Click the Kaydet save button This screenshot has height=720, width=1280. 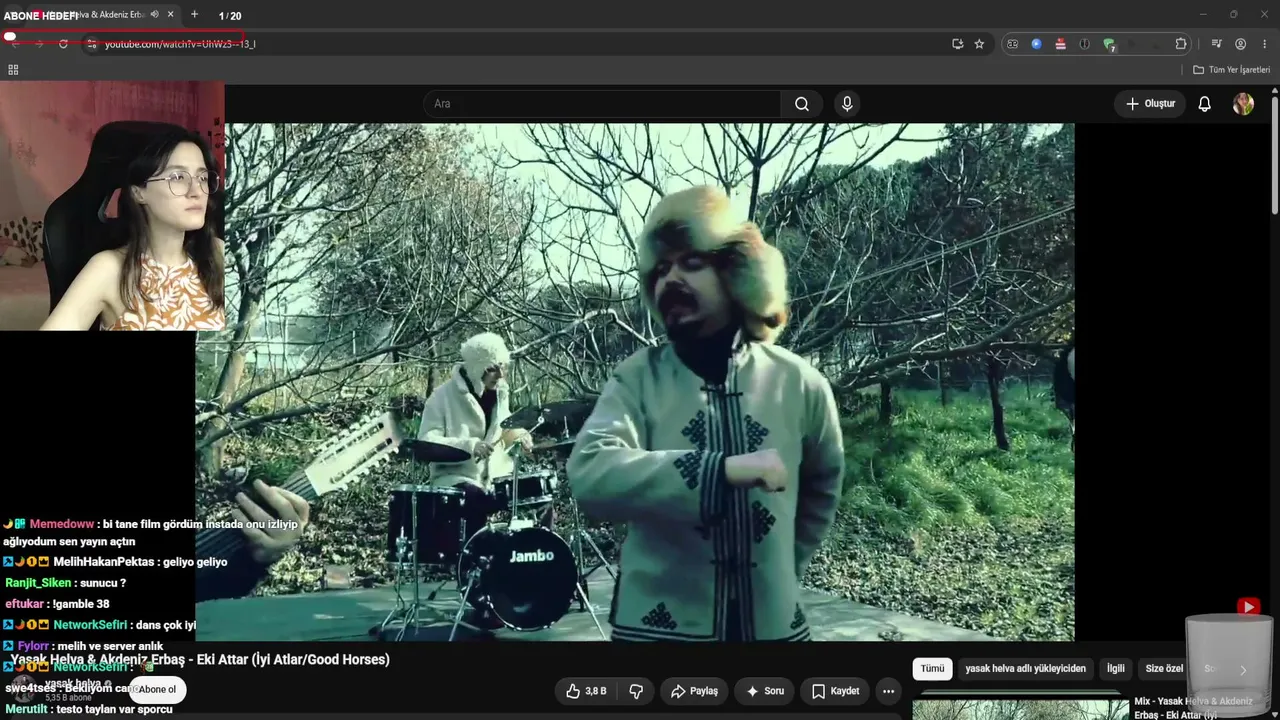(x=835, y=691)
